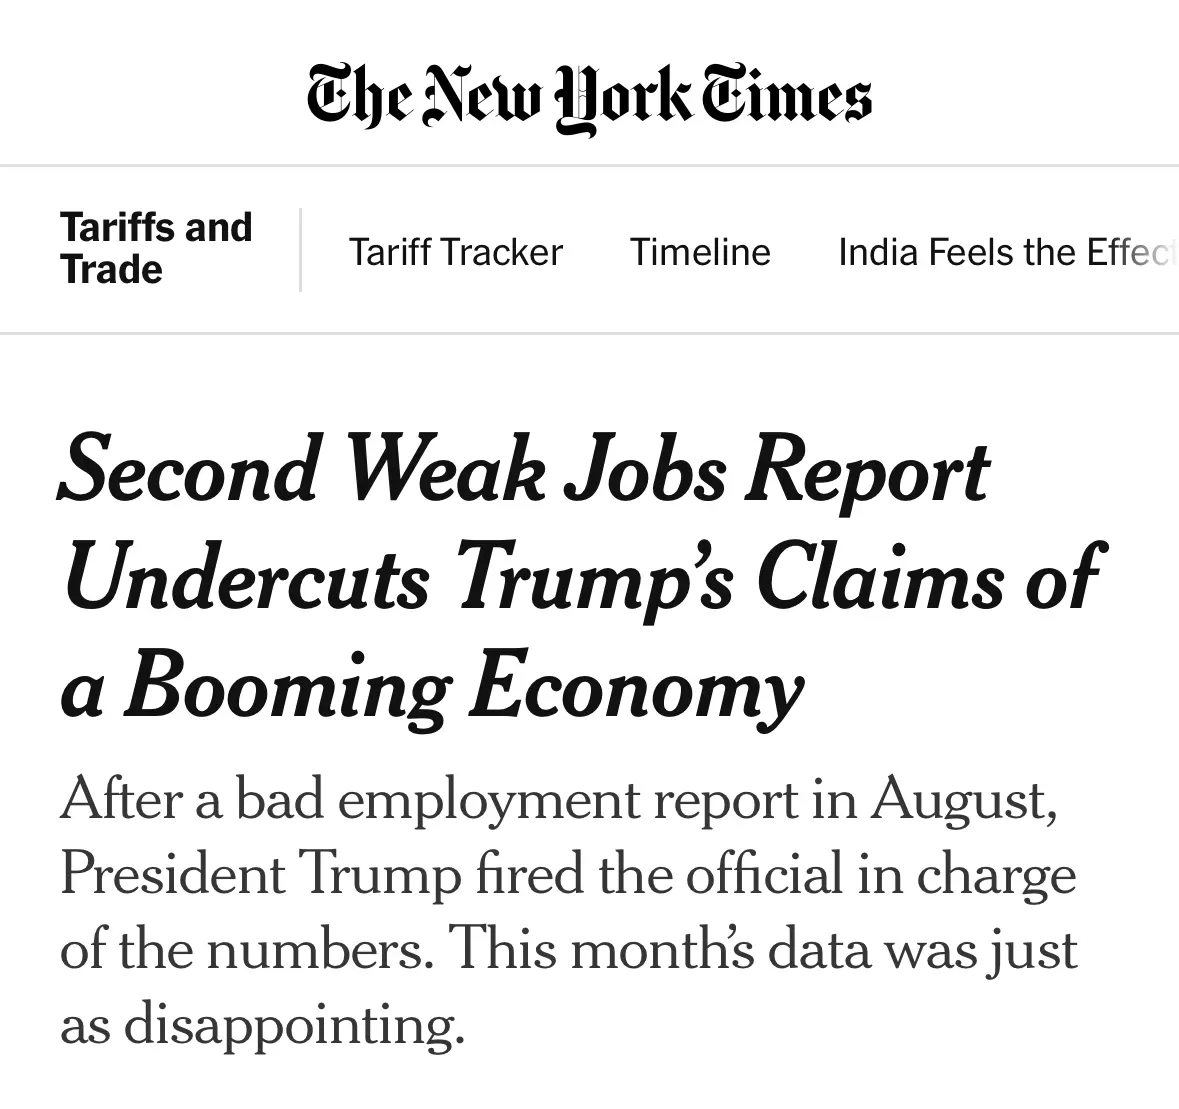Switch to the Timeline tab
Screen dimensions: 1179x1109
700,252
